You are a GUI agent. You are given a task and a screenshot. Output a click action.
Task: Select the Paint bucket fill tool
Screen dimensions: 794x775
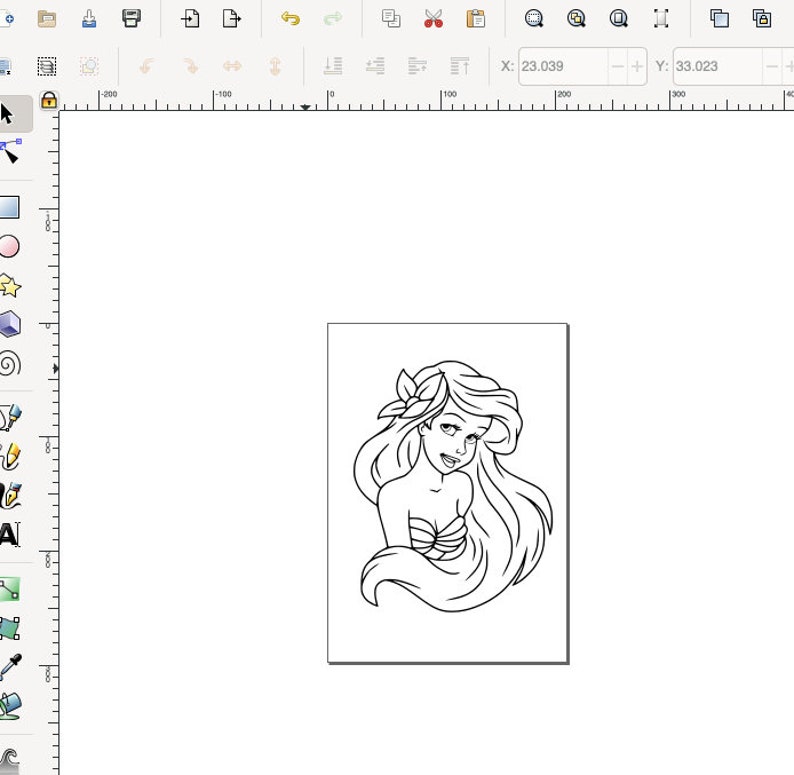(10, 706)
